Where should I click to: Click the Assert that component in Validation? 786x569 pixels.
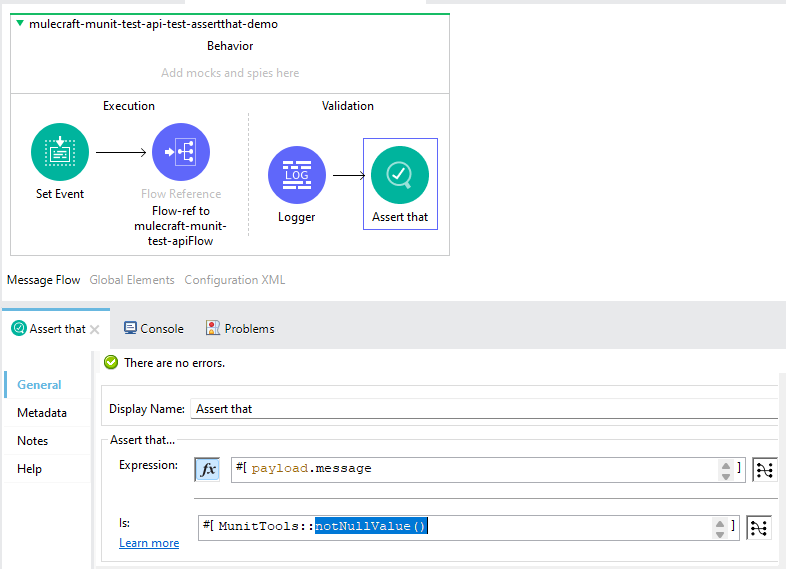pos(400,175)
